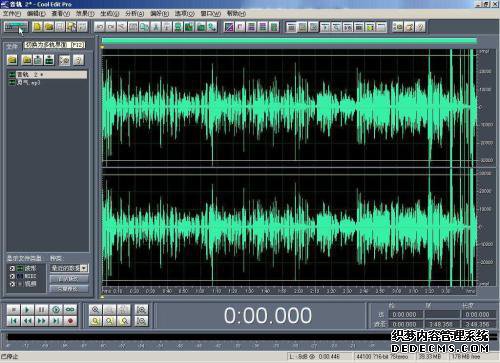Open the 效果 (Effects) menu
Image resolution: width=500 pixels, height=363 pixels.
(85, 13)
